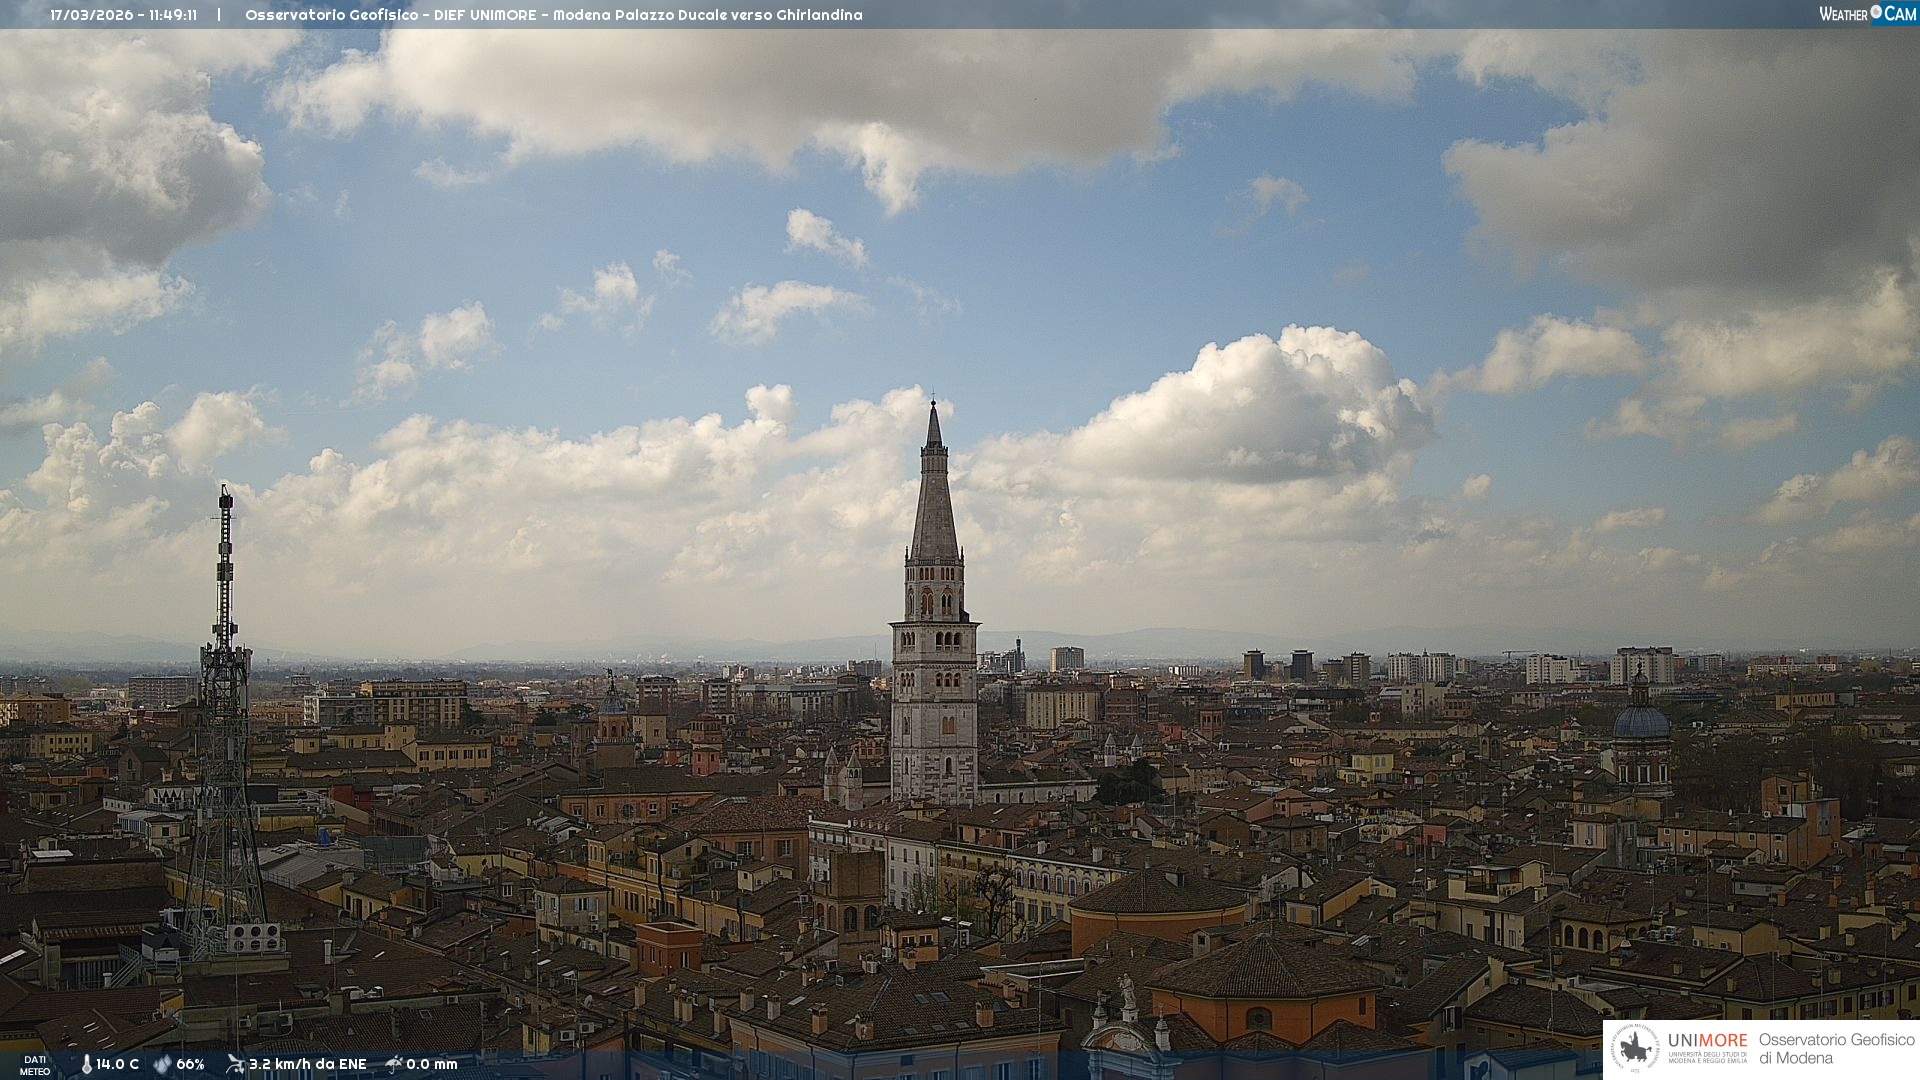Click the wind anemometer icon
Viewport: 1920px width, 1080px height.
coord(235,1064)
